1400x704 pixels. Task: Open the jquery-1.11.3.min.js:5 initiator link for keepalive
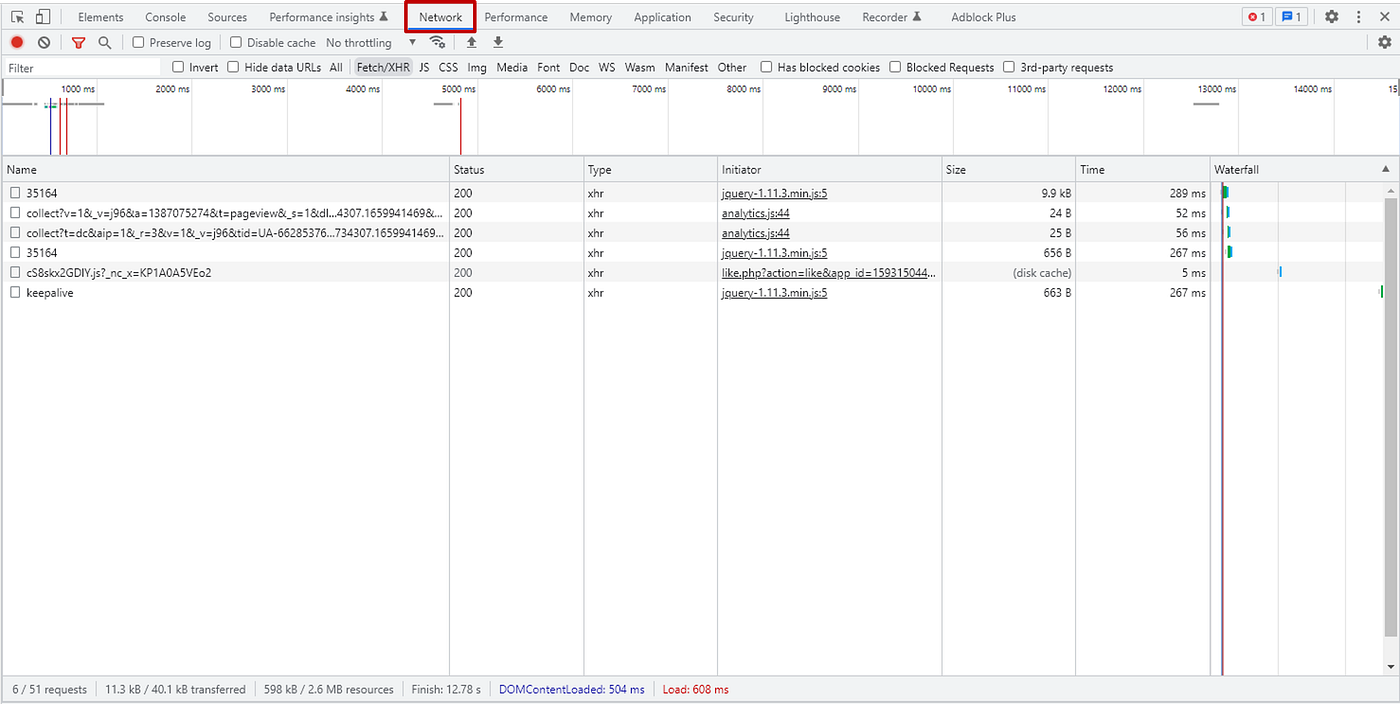click(x=774, y=293)
